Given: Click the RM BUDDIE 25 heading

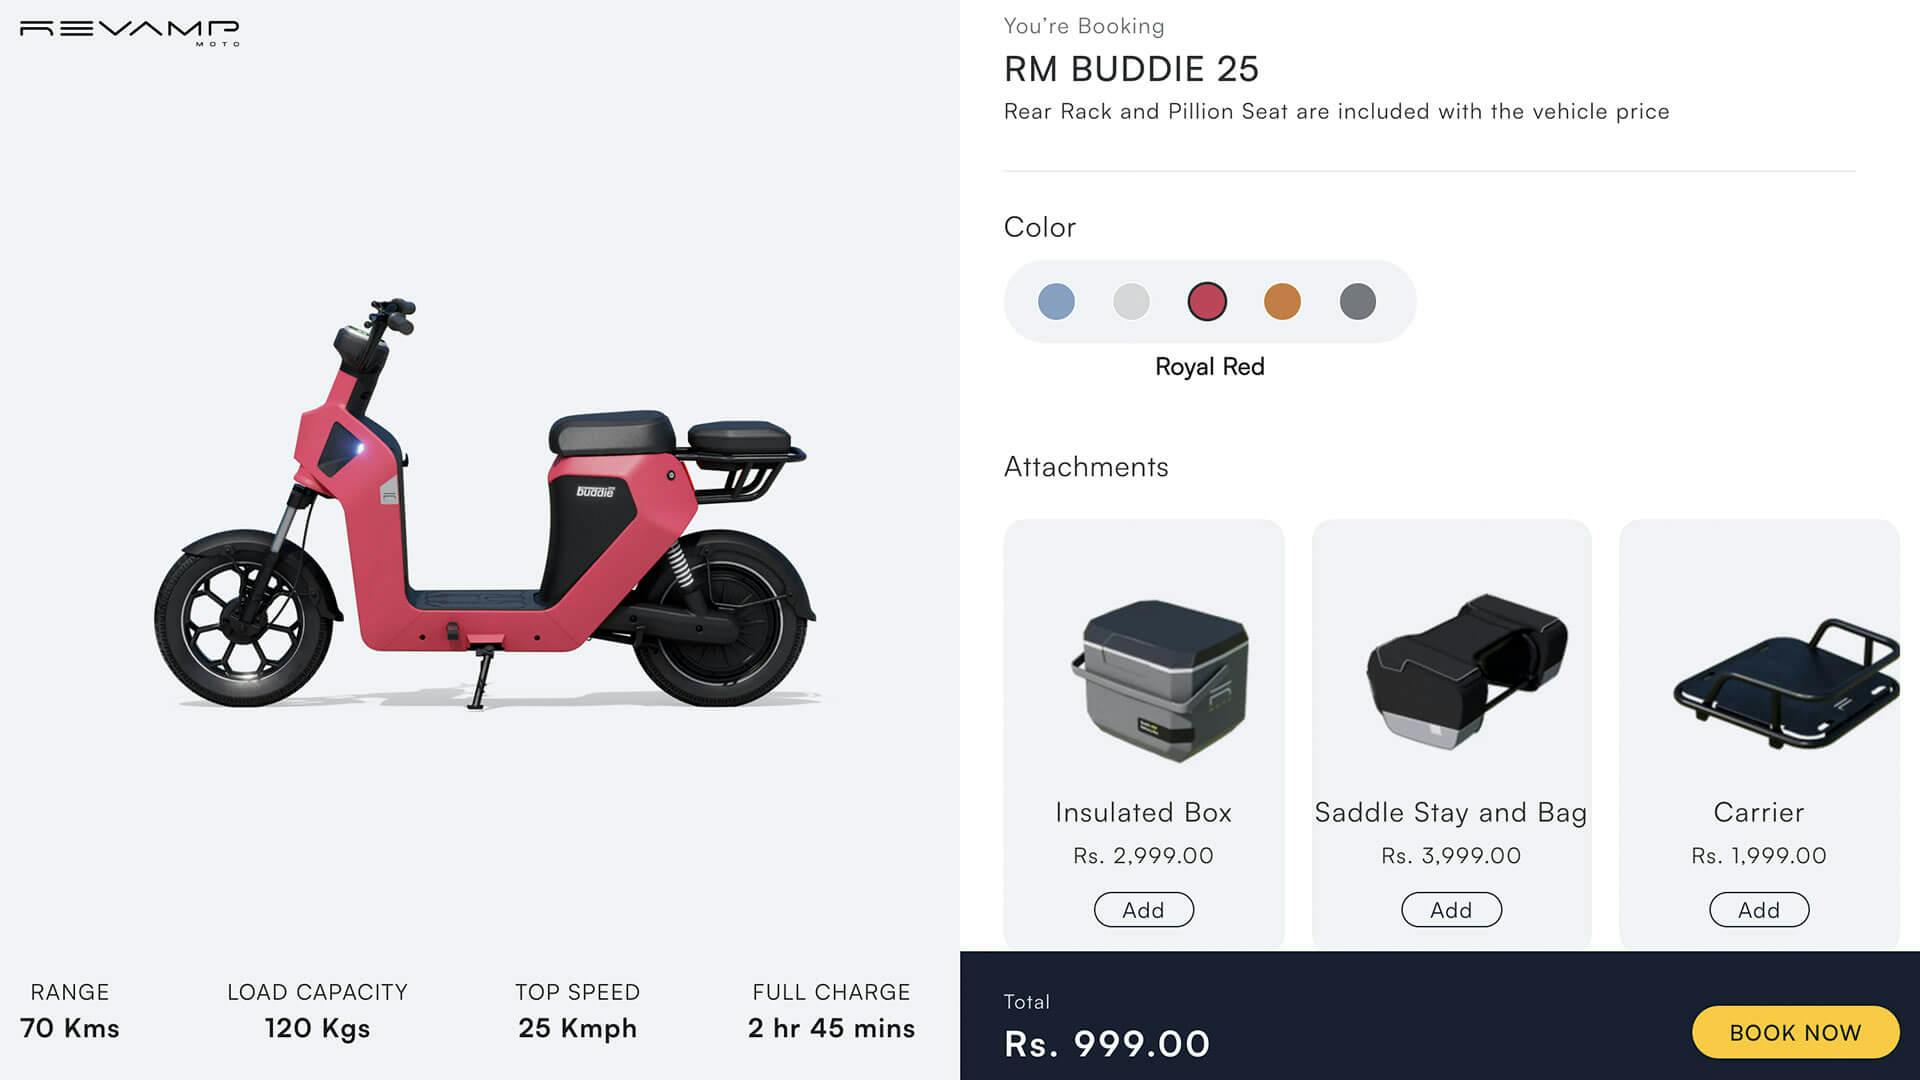Looking at the screenshot, I should 1131,69.
